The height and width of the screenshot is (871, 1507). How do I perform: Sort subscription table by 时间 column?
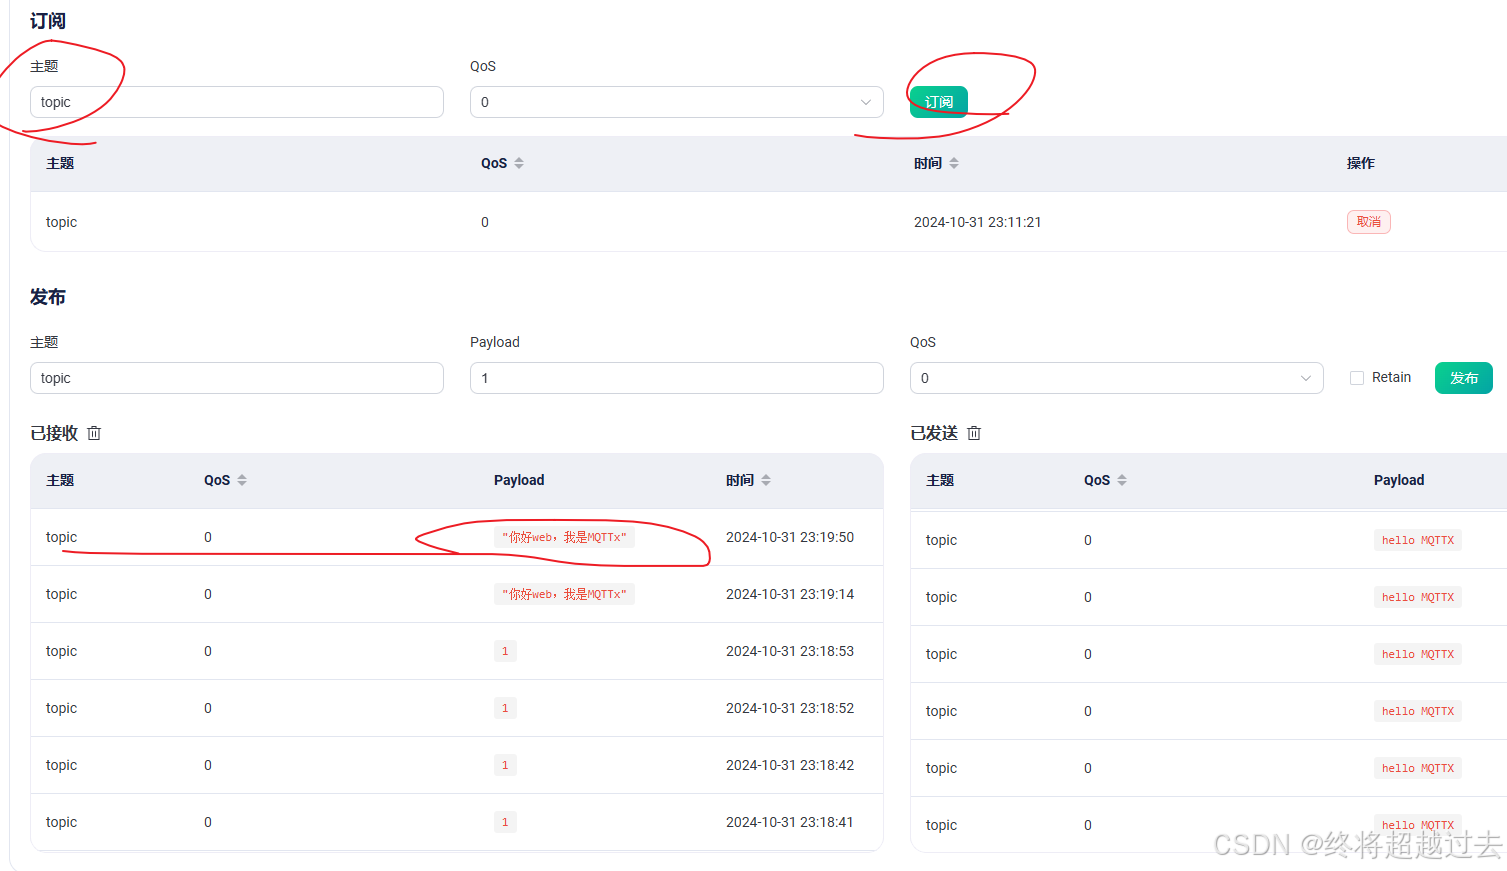click(953, 163)
